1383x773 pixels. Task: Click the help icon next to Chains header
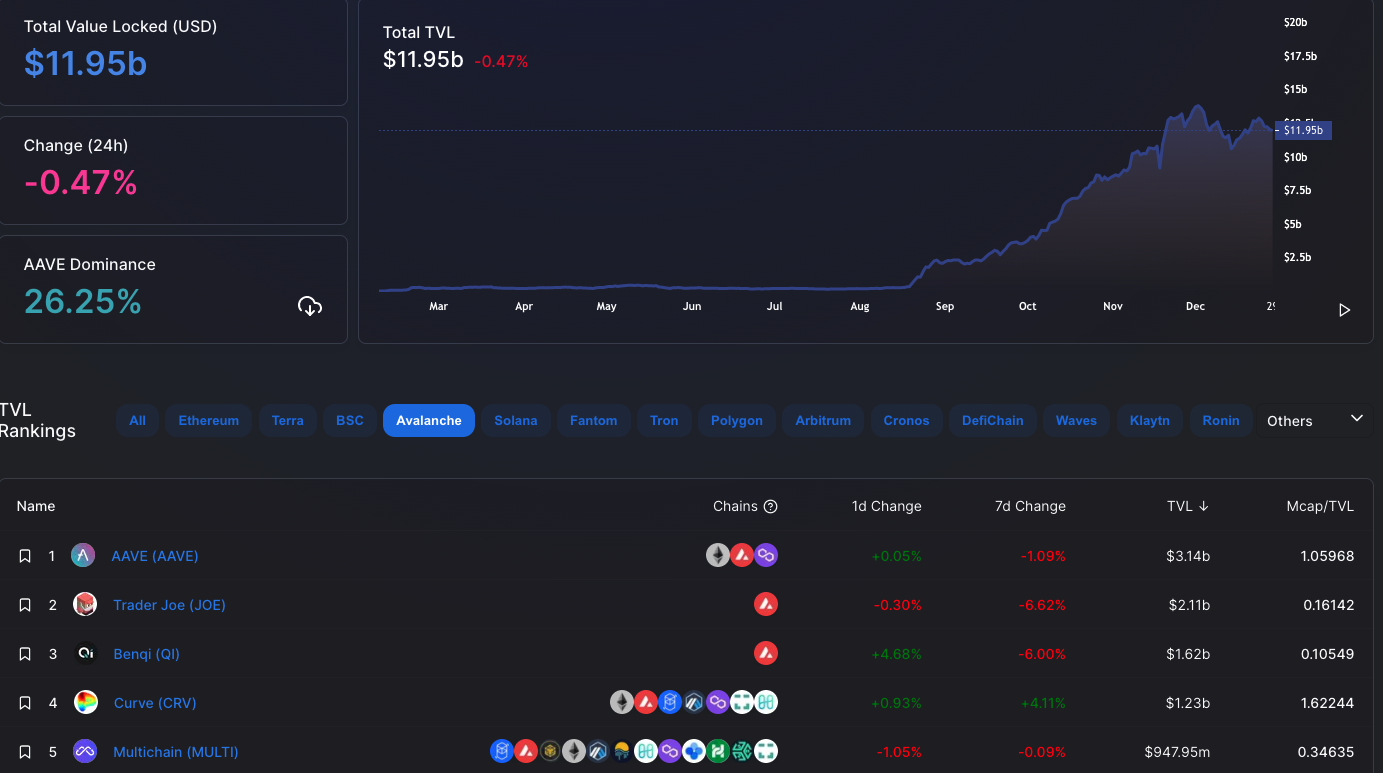pos(770,506)
